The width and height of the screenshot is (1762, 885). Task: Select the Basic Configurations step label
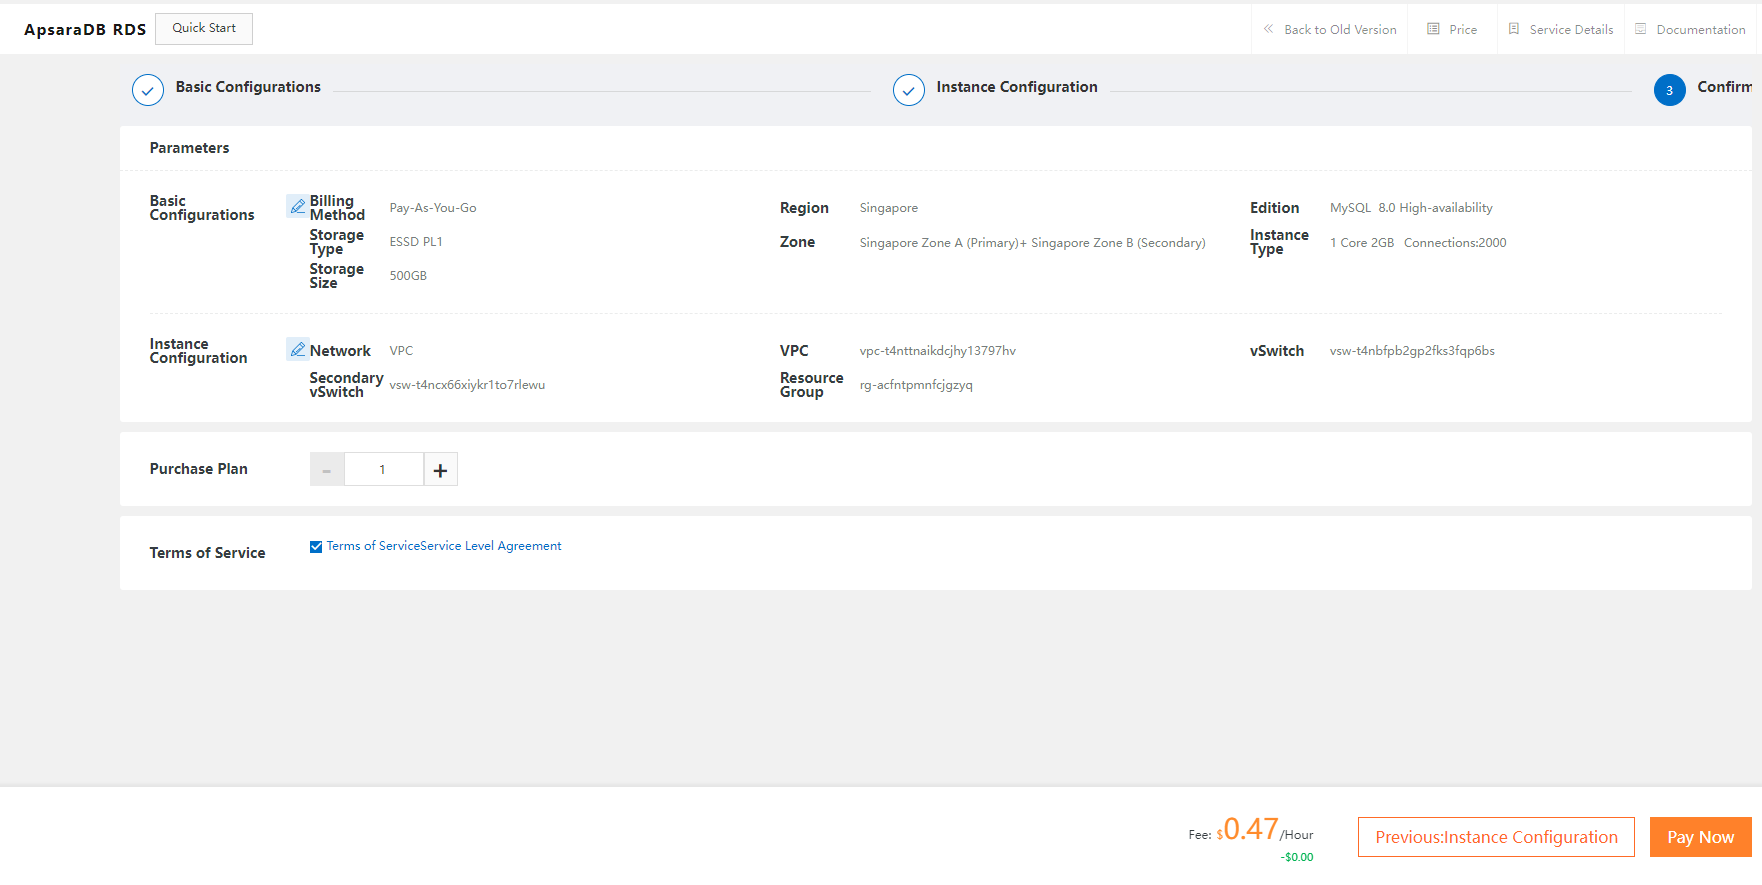click(x=248, y=87)
